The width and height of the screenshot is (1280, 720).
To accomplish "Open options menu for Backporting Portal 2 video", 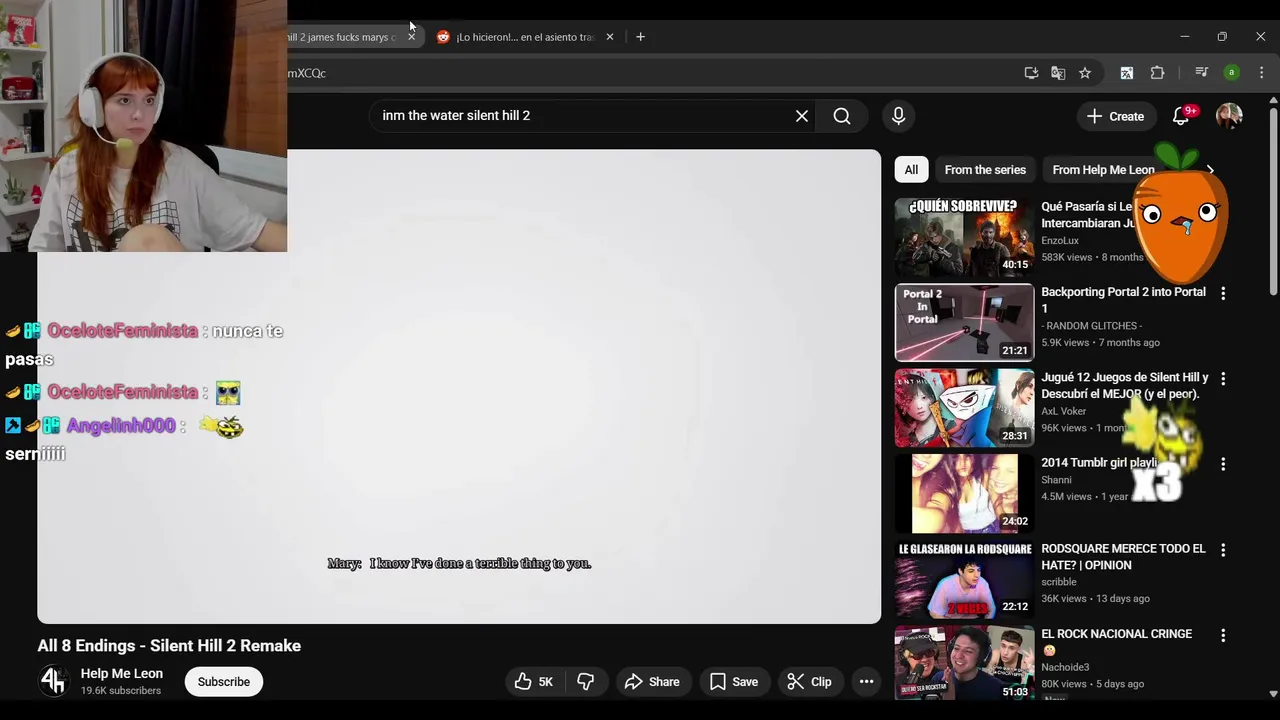I will 1223,293.
